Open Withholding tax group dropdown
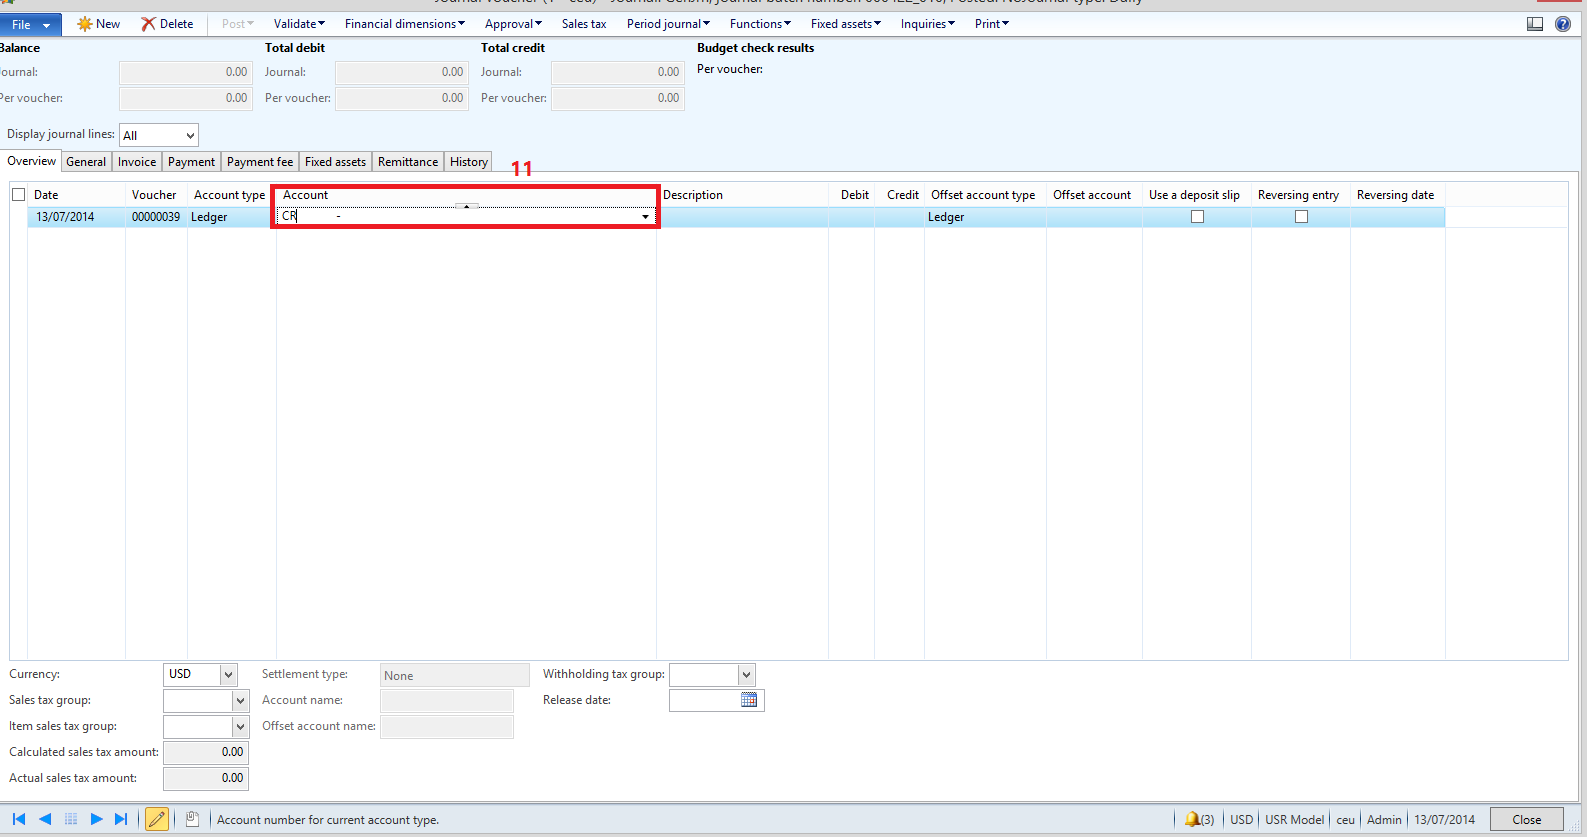 747,675
